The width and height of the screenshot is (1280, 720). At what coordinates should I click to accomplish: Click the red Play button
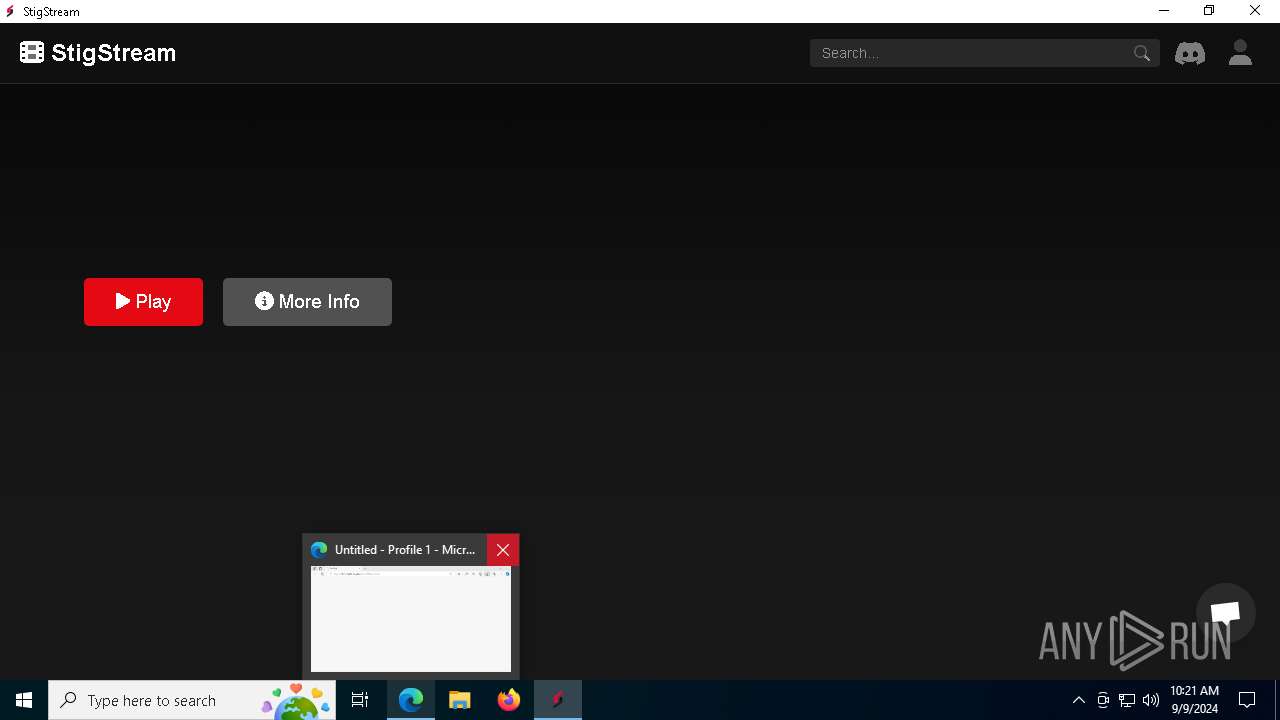pyautogui.click(x=143, y=302)
